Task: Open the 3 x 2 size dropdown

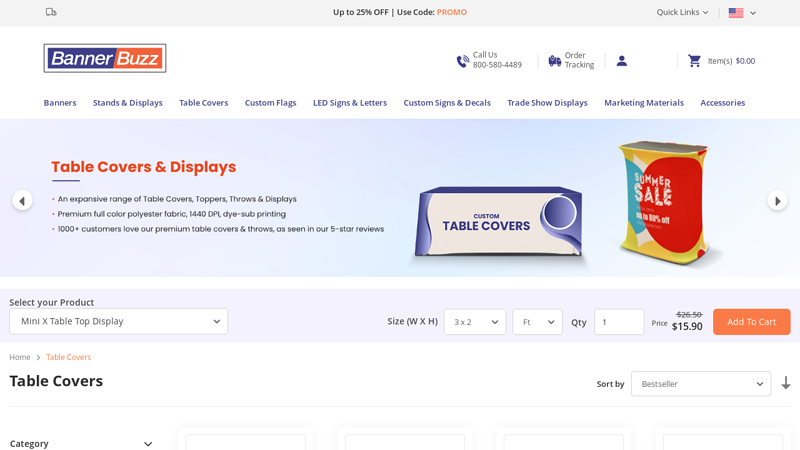Action: coord(475,322)
